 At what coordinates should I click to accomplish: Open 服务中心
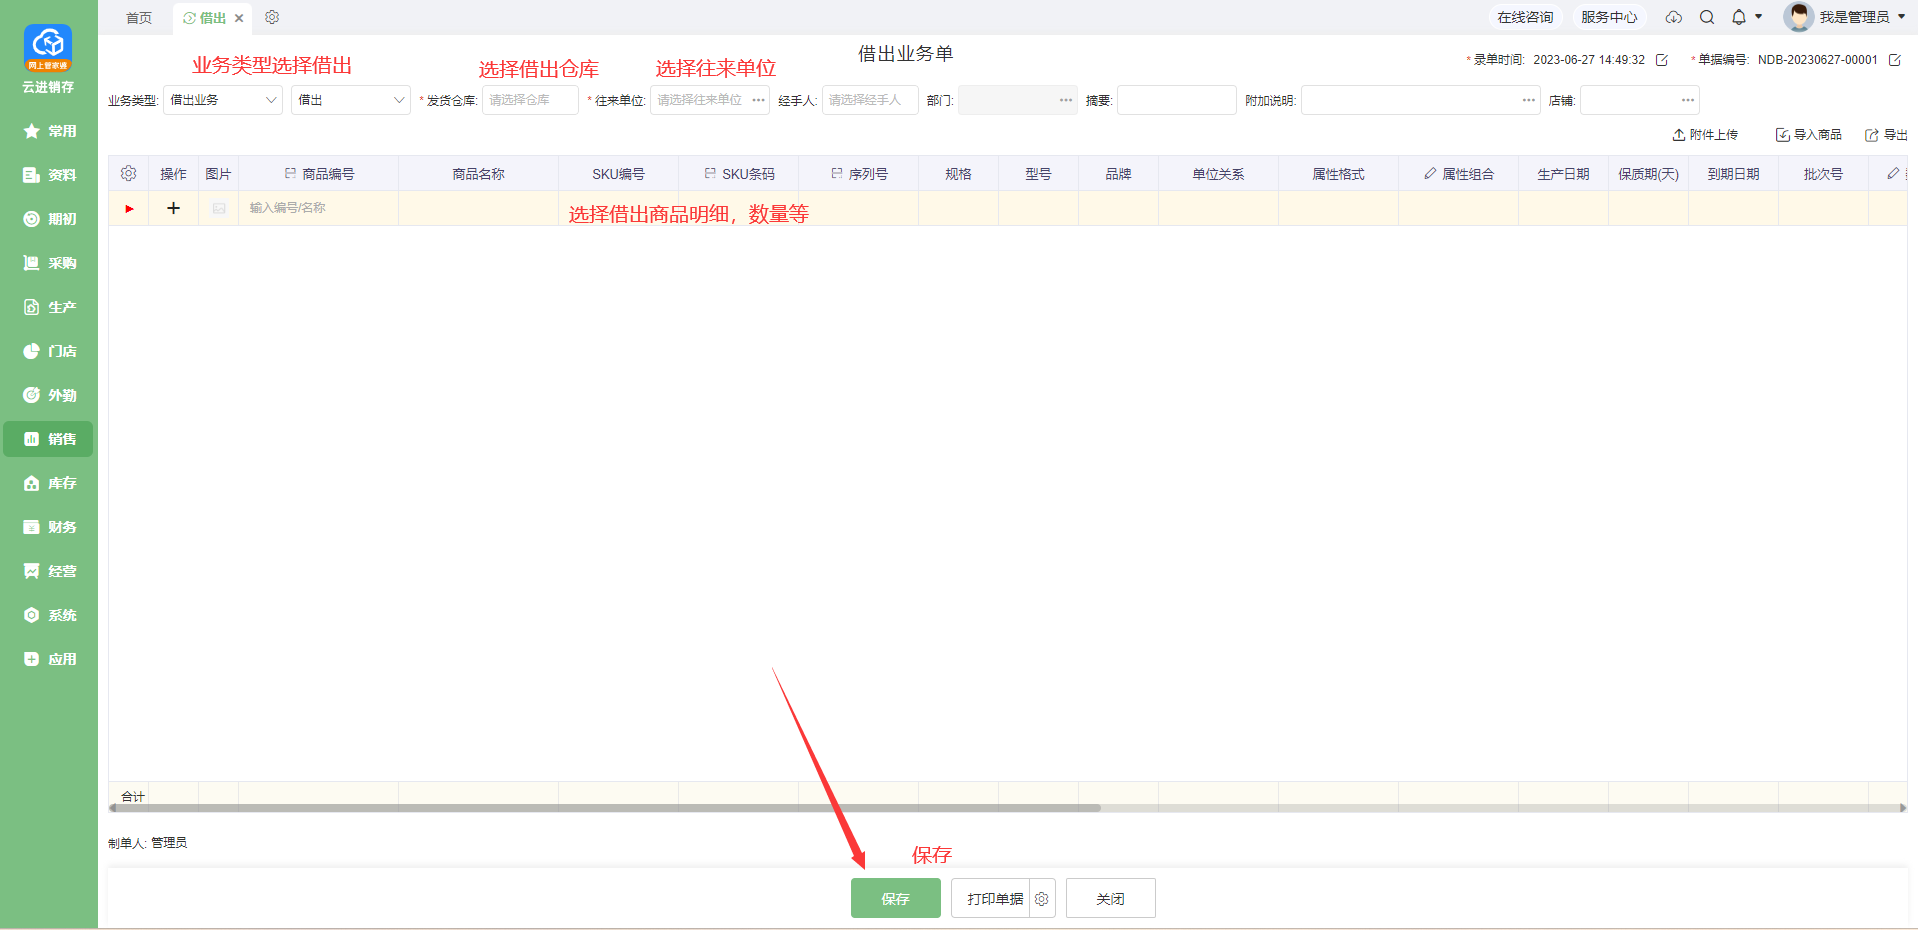[1609, 17]
